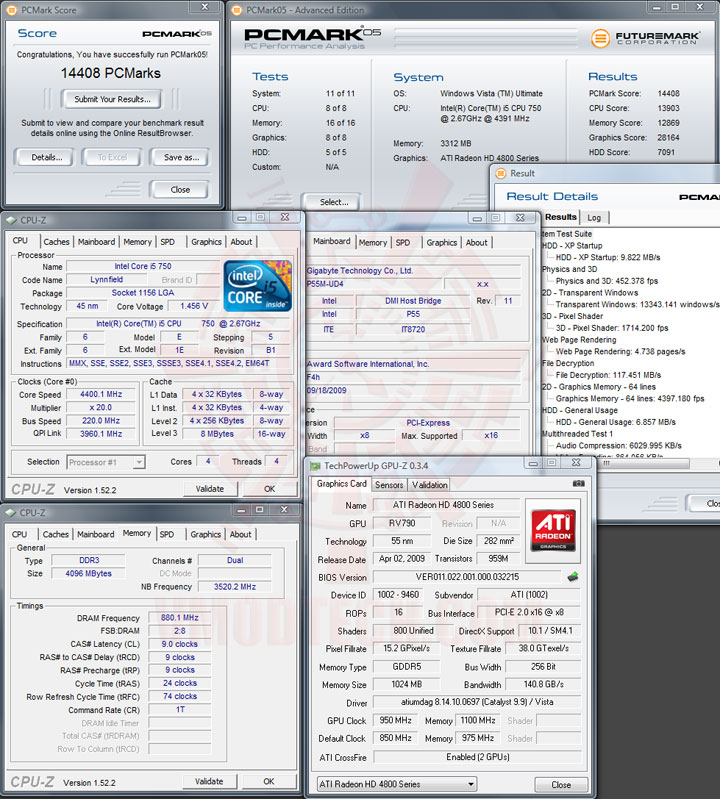Click the BIOS Version field in GPU-Z

click(x=467, y=577)
